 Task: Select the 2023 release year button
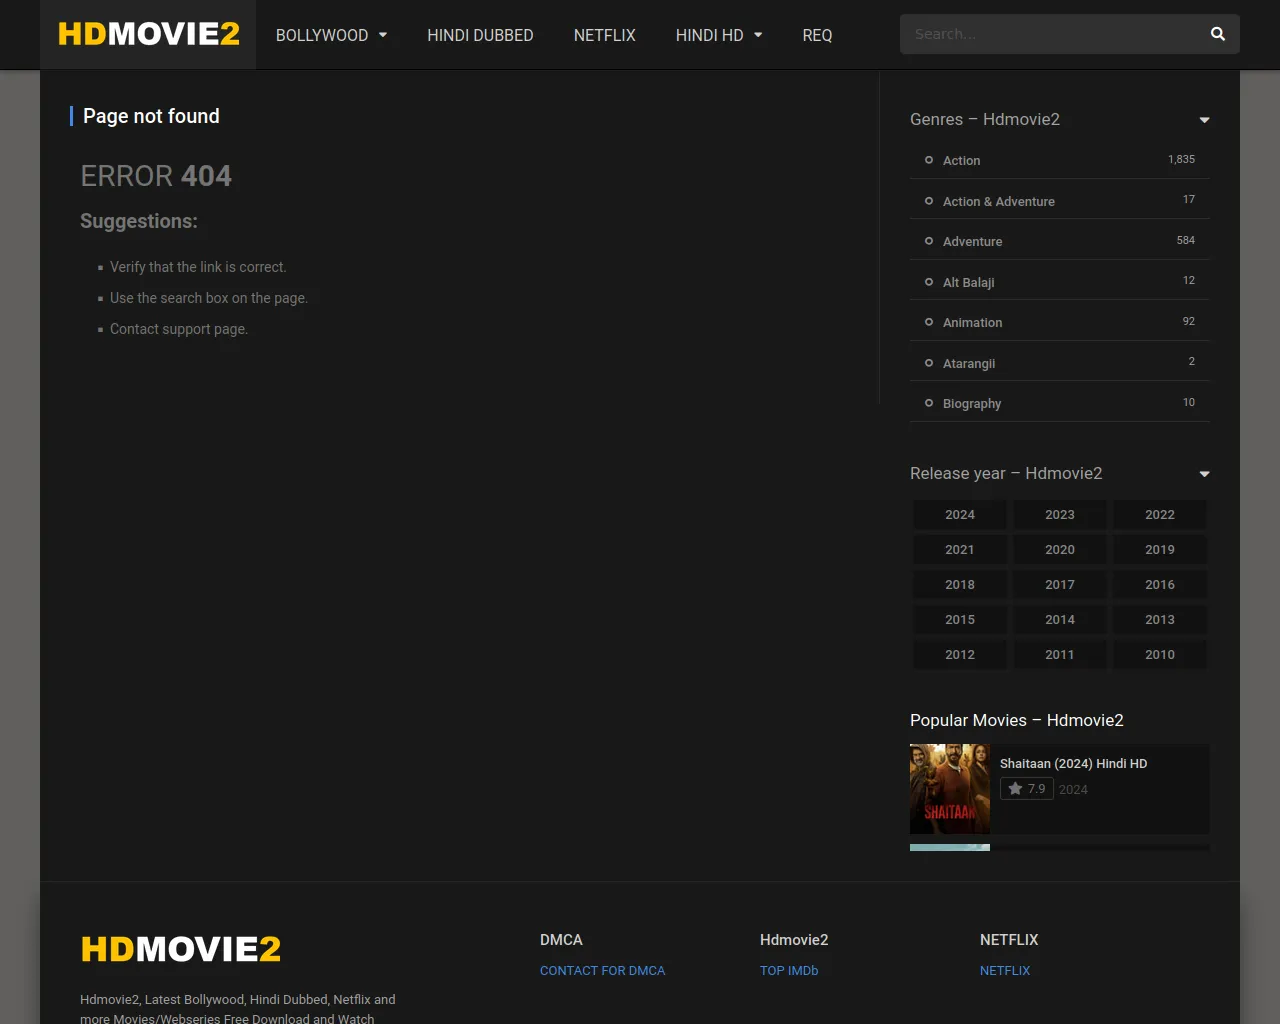point(1059,514)
